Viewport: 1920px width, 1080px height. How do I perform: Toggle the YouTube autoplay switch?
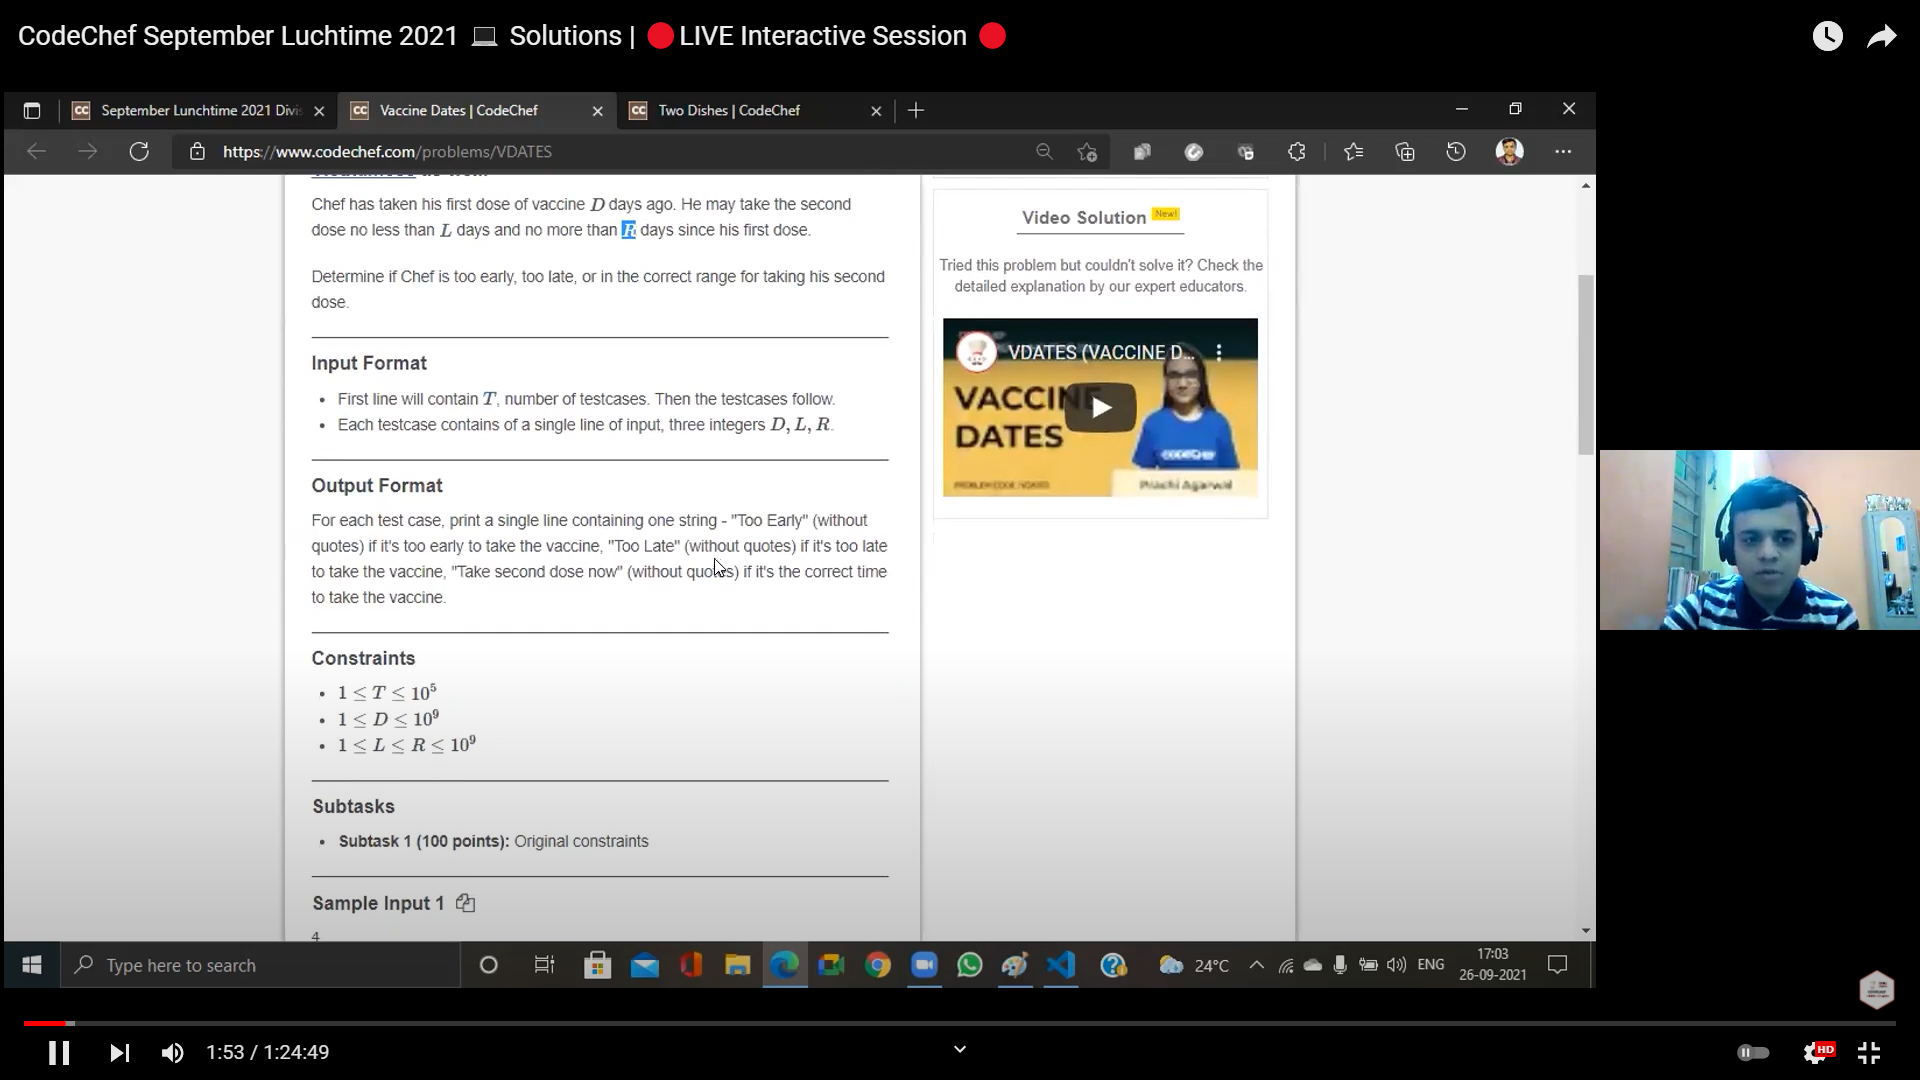click(1752, 1052)
